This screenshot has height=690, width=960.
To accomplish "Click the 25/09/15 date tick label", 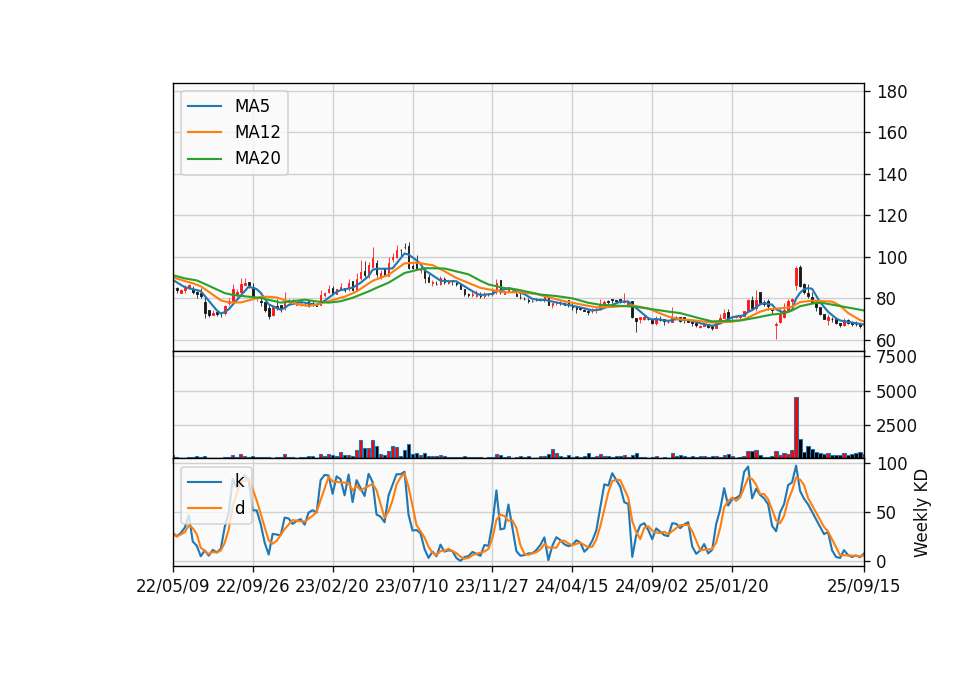I will click(x=864, y=586).
